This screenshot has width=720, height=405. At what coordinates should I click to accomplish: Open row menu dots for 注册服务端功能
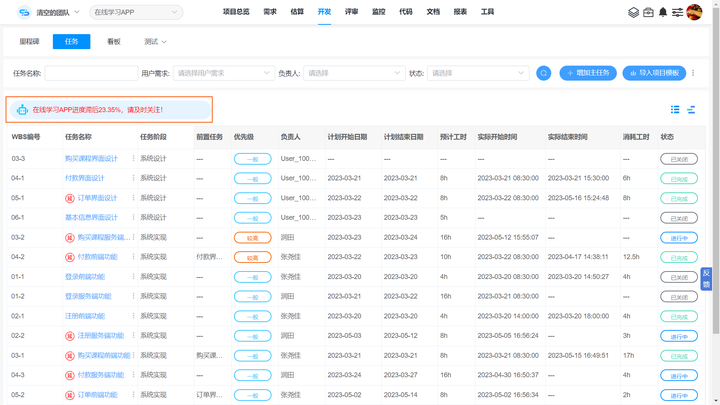[133, 336]
